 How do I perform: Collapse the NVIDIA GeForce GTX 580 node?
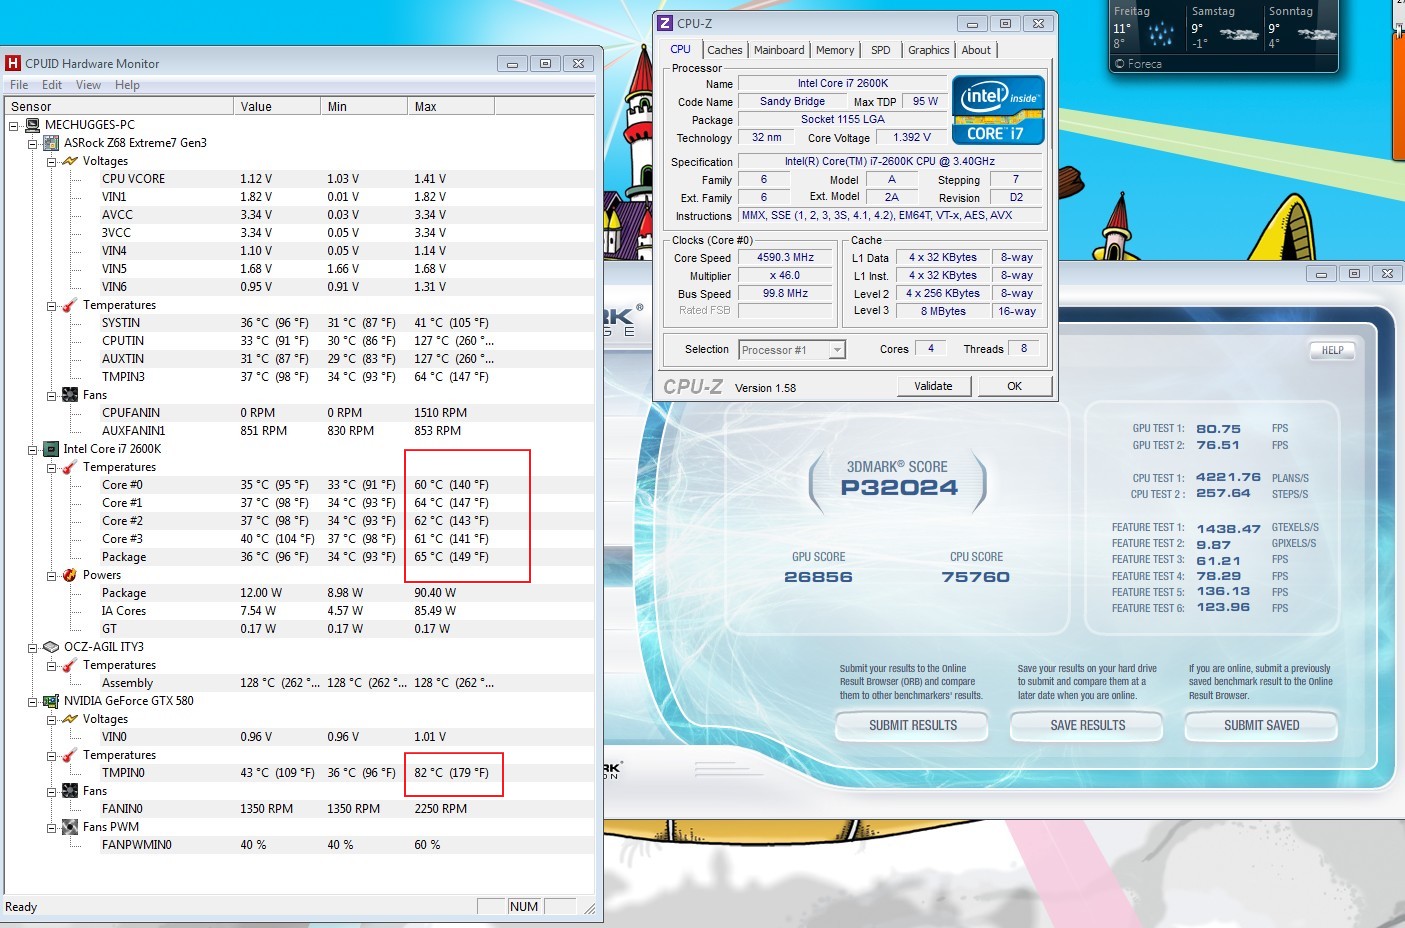[x=33, y=701]
